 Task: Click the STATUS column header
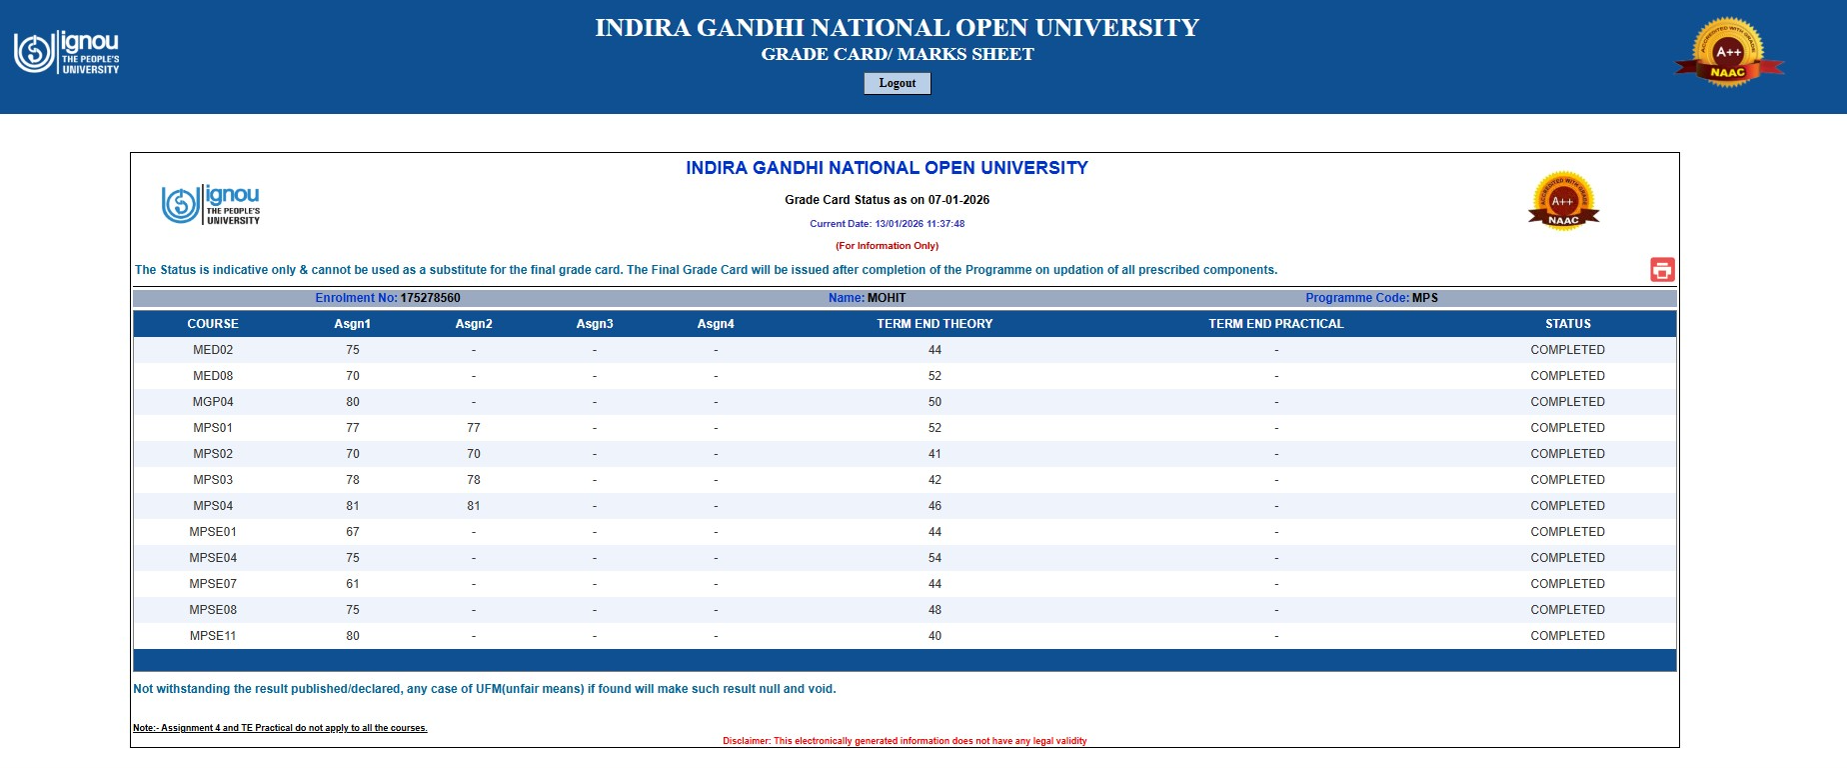coord(1567,324)
